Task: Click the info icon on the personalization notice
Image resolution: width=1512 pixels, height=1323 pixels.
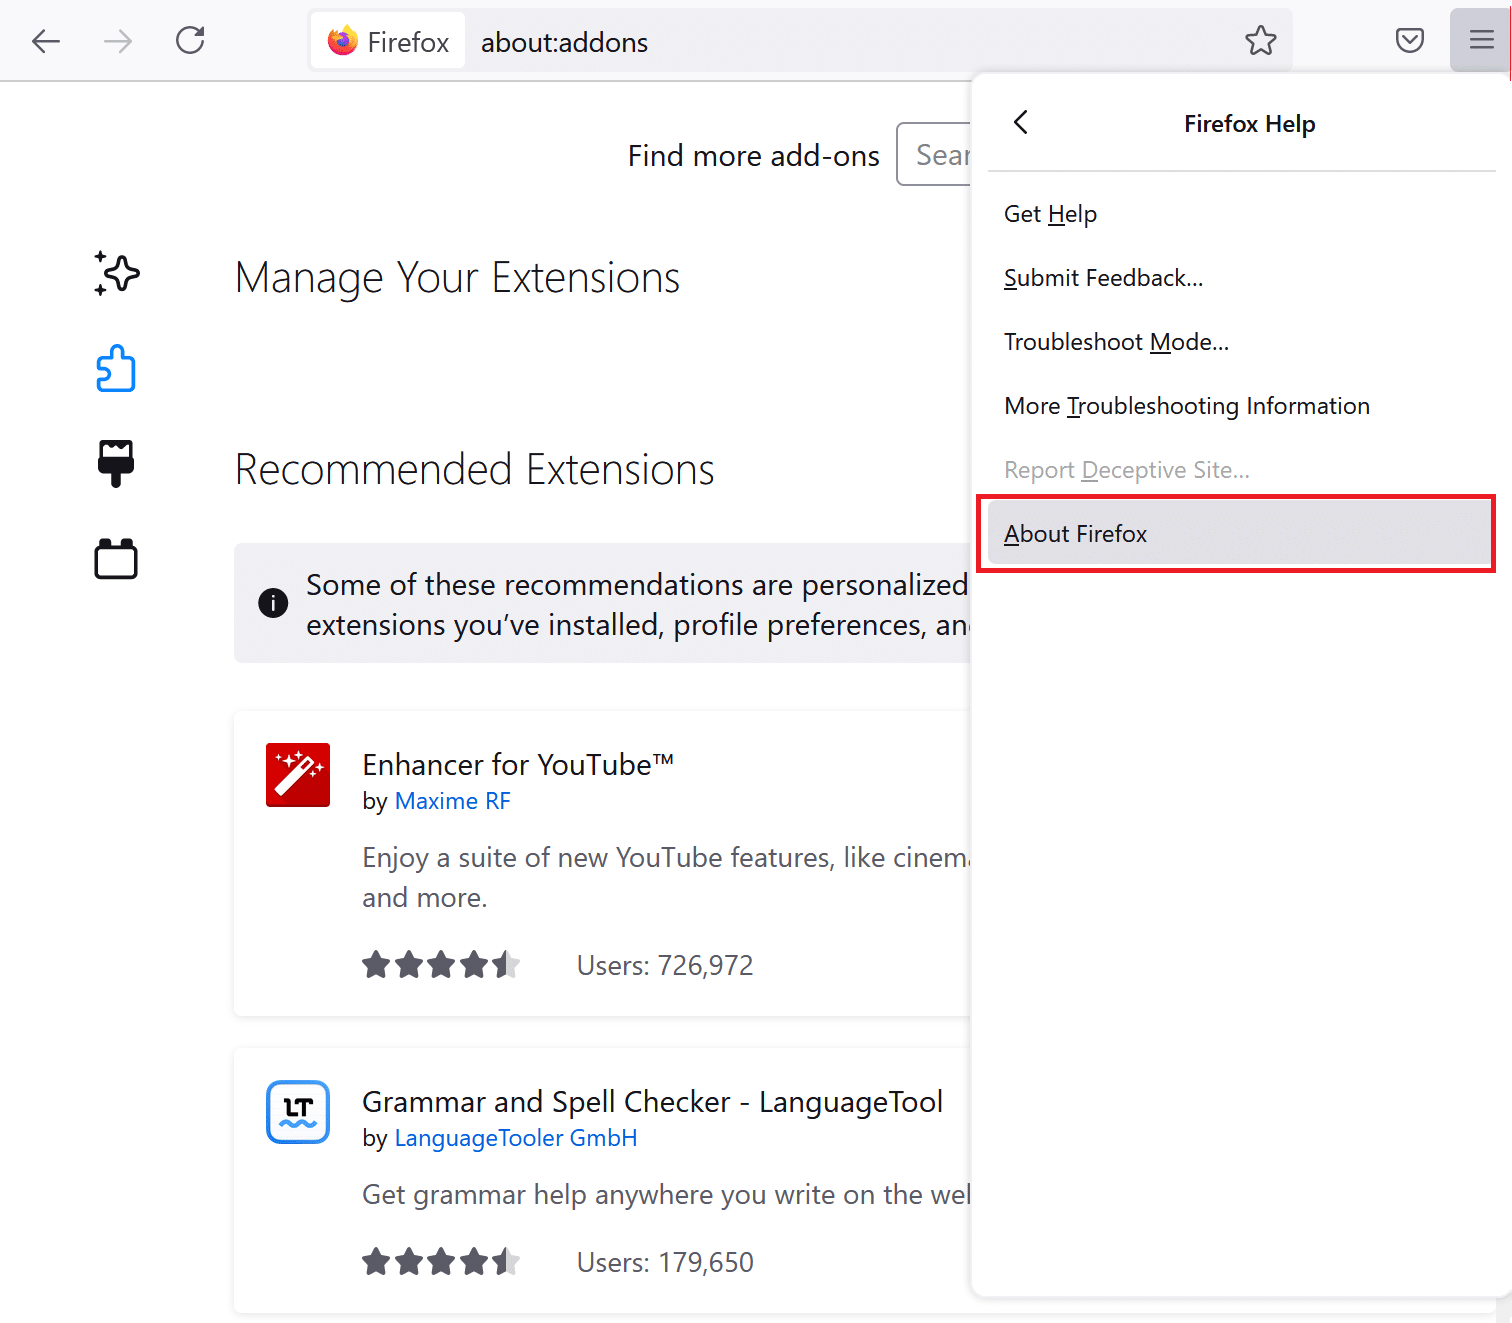Action: click(x=273, y=603)
